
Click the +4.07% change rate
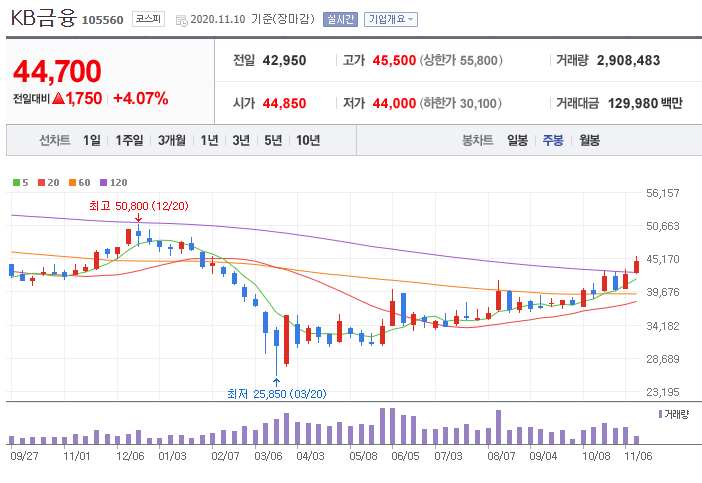141,98
